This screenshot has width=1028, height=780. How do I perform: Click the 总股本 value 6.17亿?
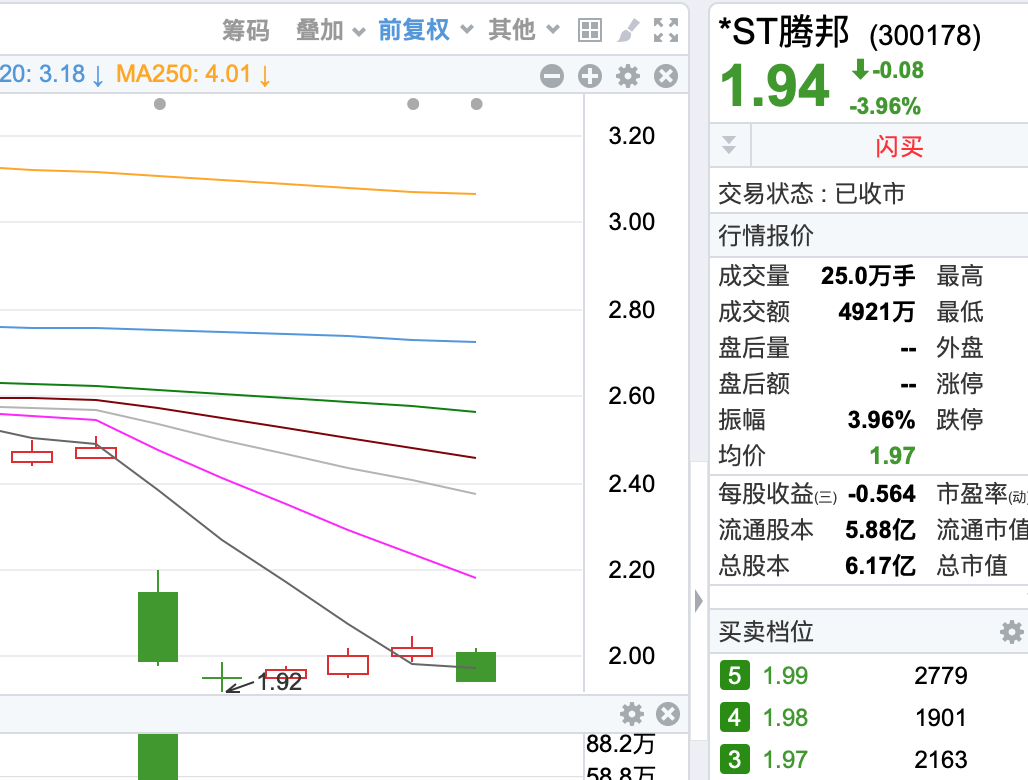click(880, 565)
